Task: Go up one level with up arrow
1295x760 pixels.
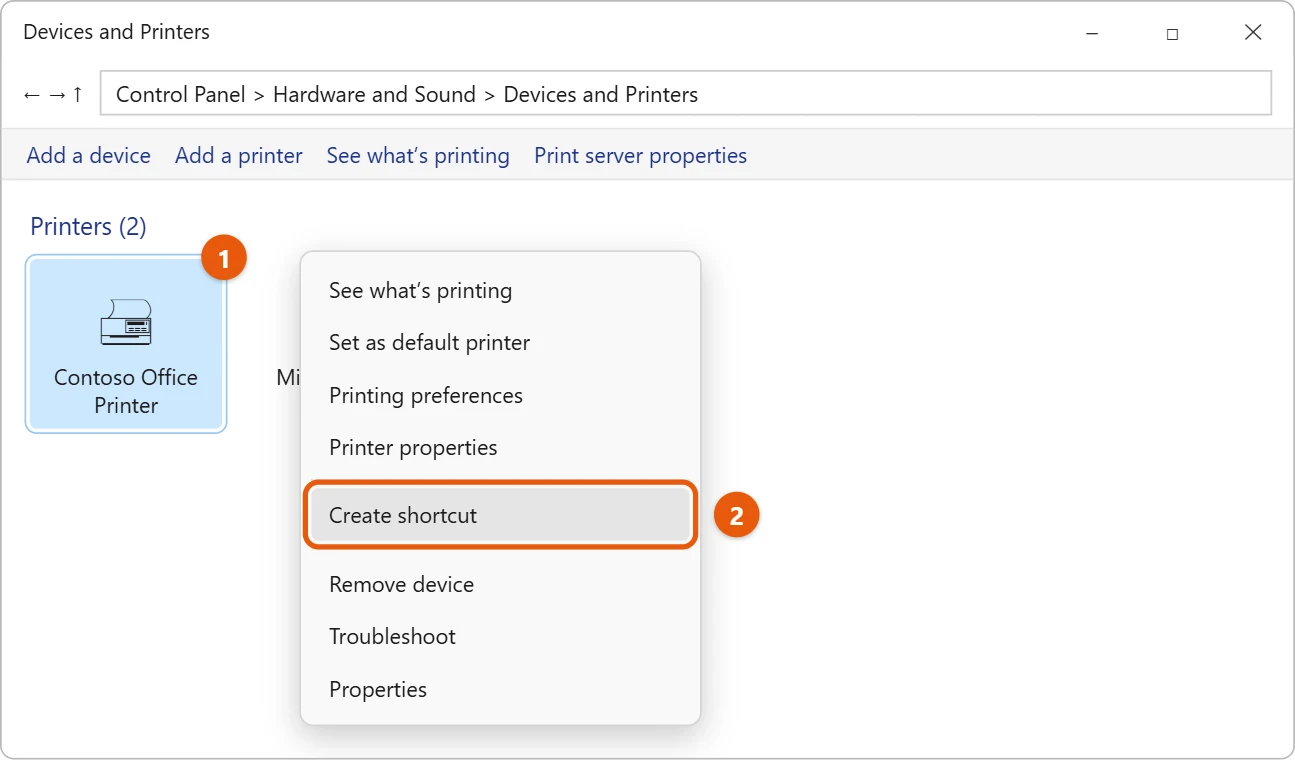Action: [x=78, y=95]
